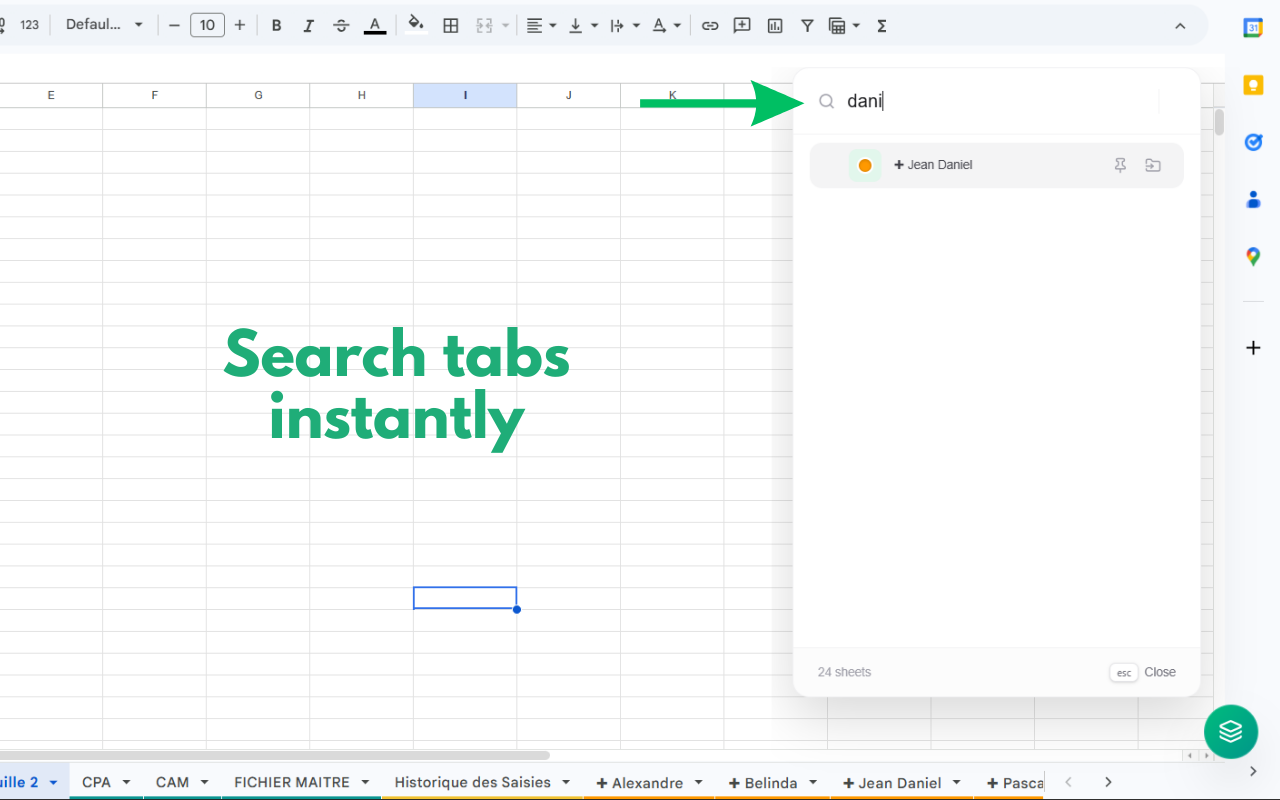Open the functions menu via the sigma icon
This screenshot has width=1280, height=800.
pyautogui.click(x=881, y=25)
